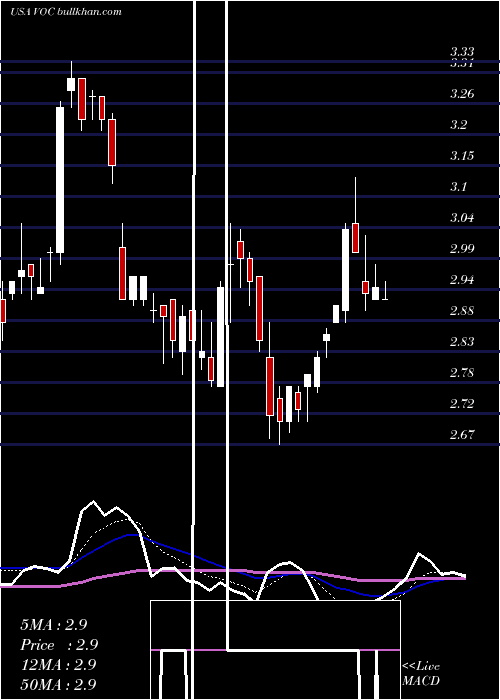This screenshot has height=700, width=500.
Task: Click the 2.83 price axis label
Action: tap(462, 342)
